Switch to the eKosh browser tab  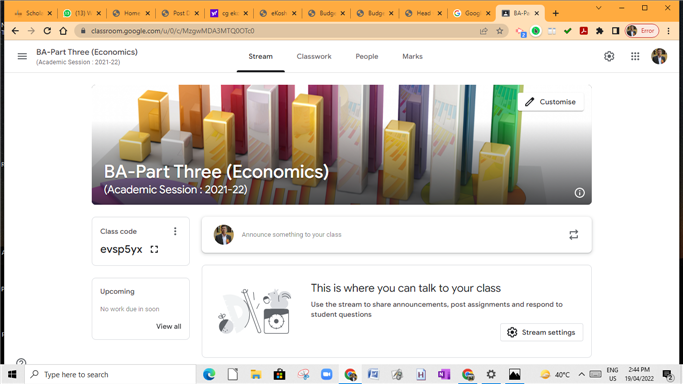pyautogui.click(x=278, y=13)
